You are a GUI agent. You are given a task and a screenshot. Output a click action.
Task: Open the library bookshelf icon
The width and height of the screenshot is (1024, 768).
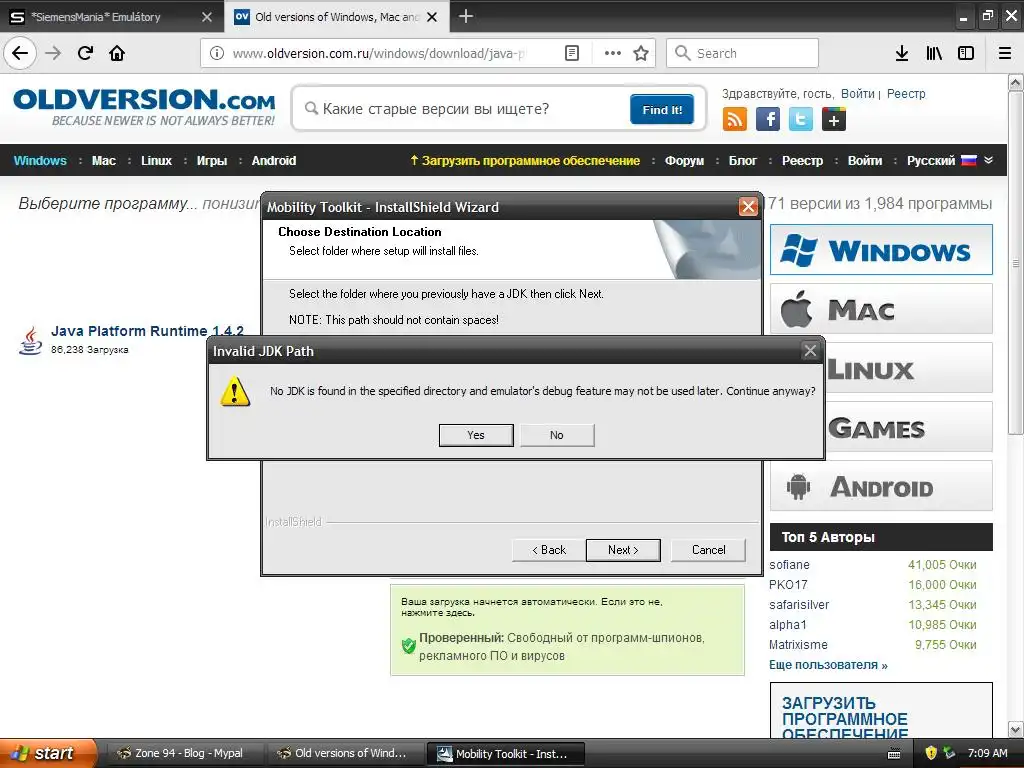pos(934,53)
